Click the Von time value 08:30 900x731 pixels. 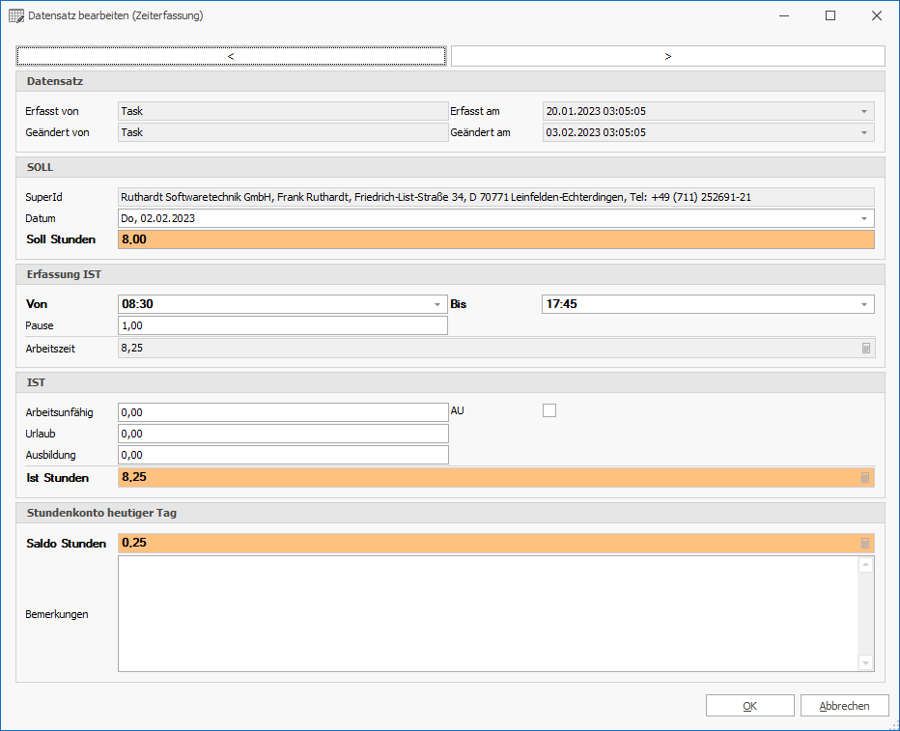pos(138,304)
